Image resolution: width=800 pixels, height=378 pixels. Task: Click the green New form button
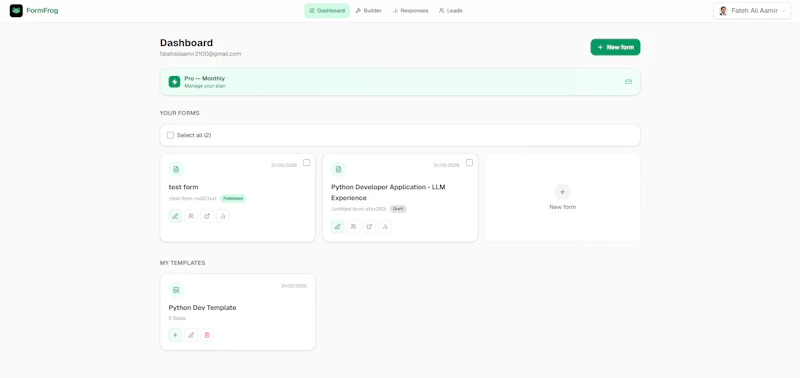click(x=615, y=47)
